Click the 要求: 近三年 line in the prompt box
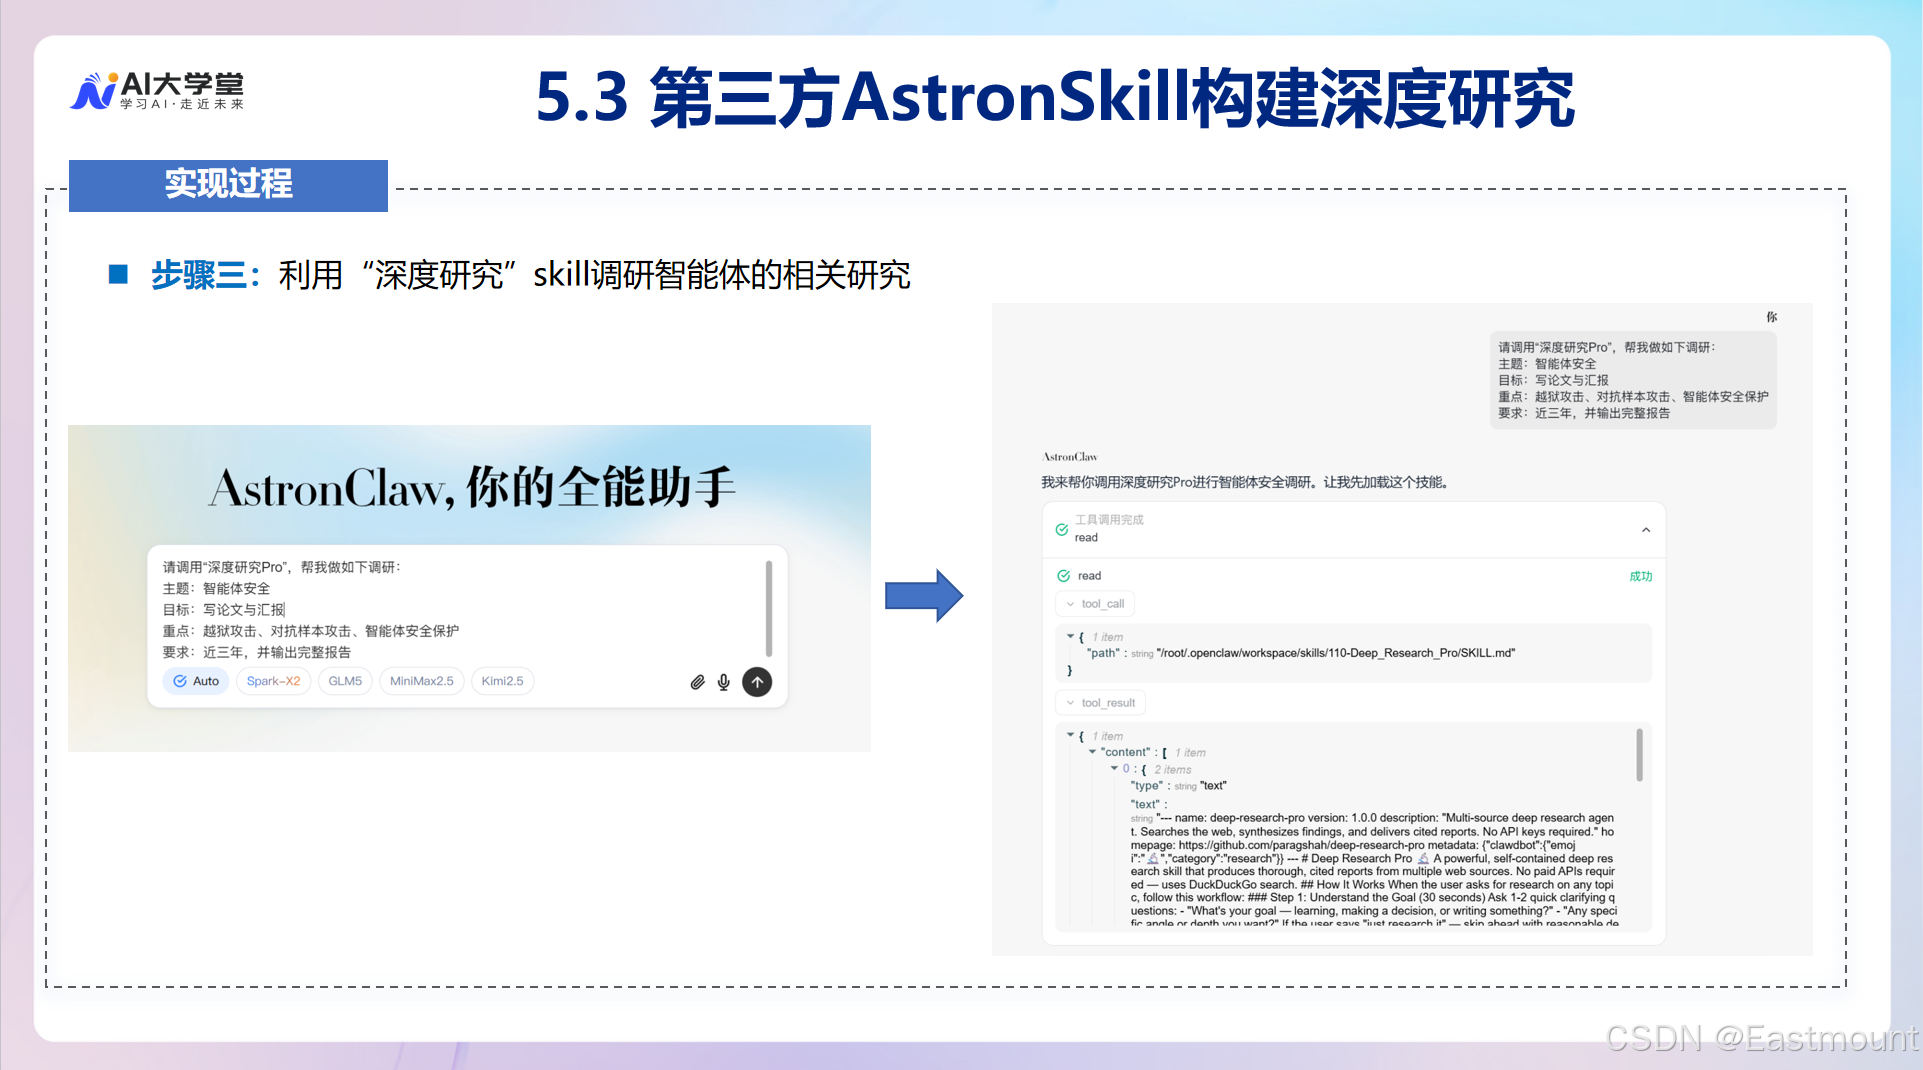This screenshot has height=1070, width=1923. pyautogui.click(x=257, y=652)
